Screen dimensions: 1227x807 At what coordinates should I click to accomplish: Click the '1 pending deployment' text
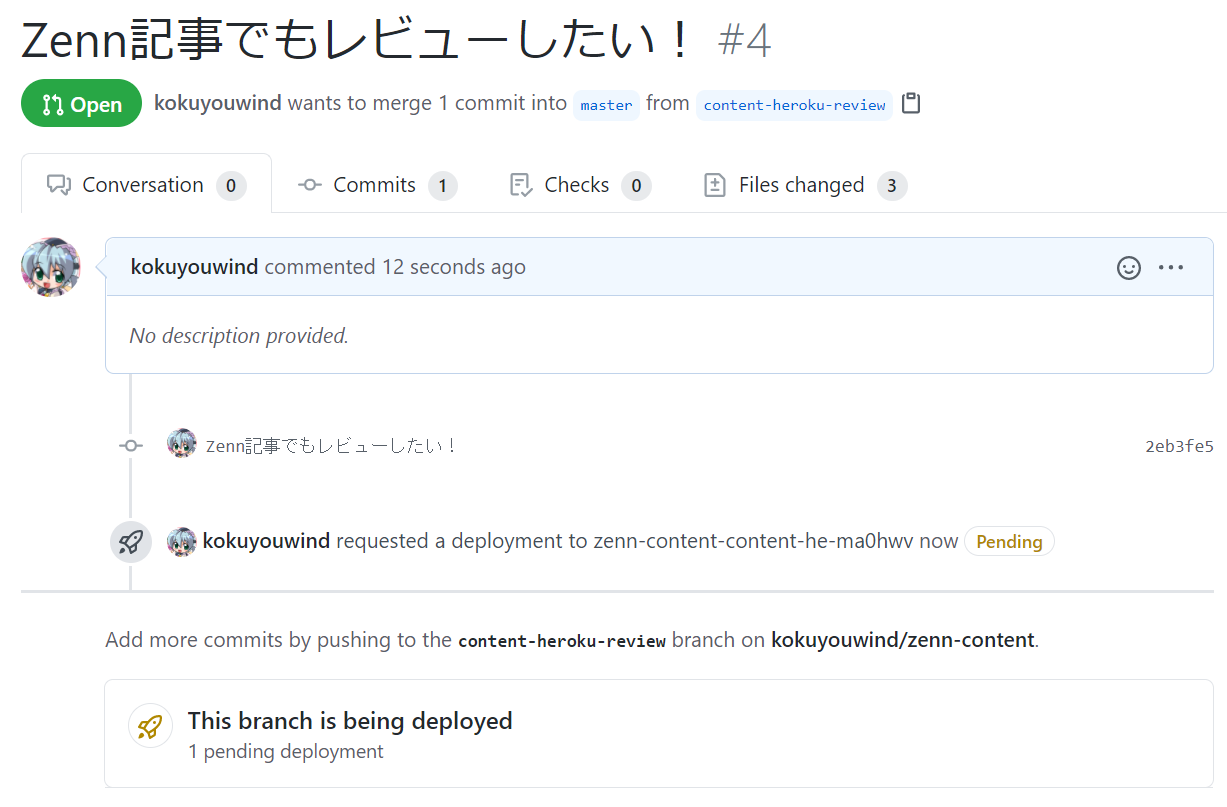286,752
